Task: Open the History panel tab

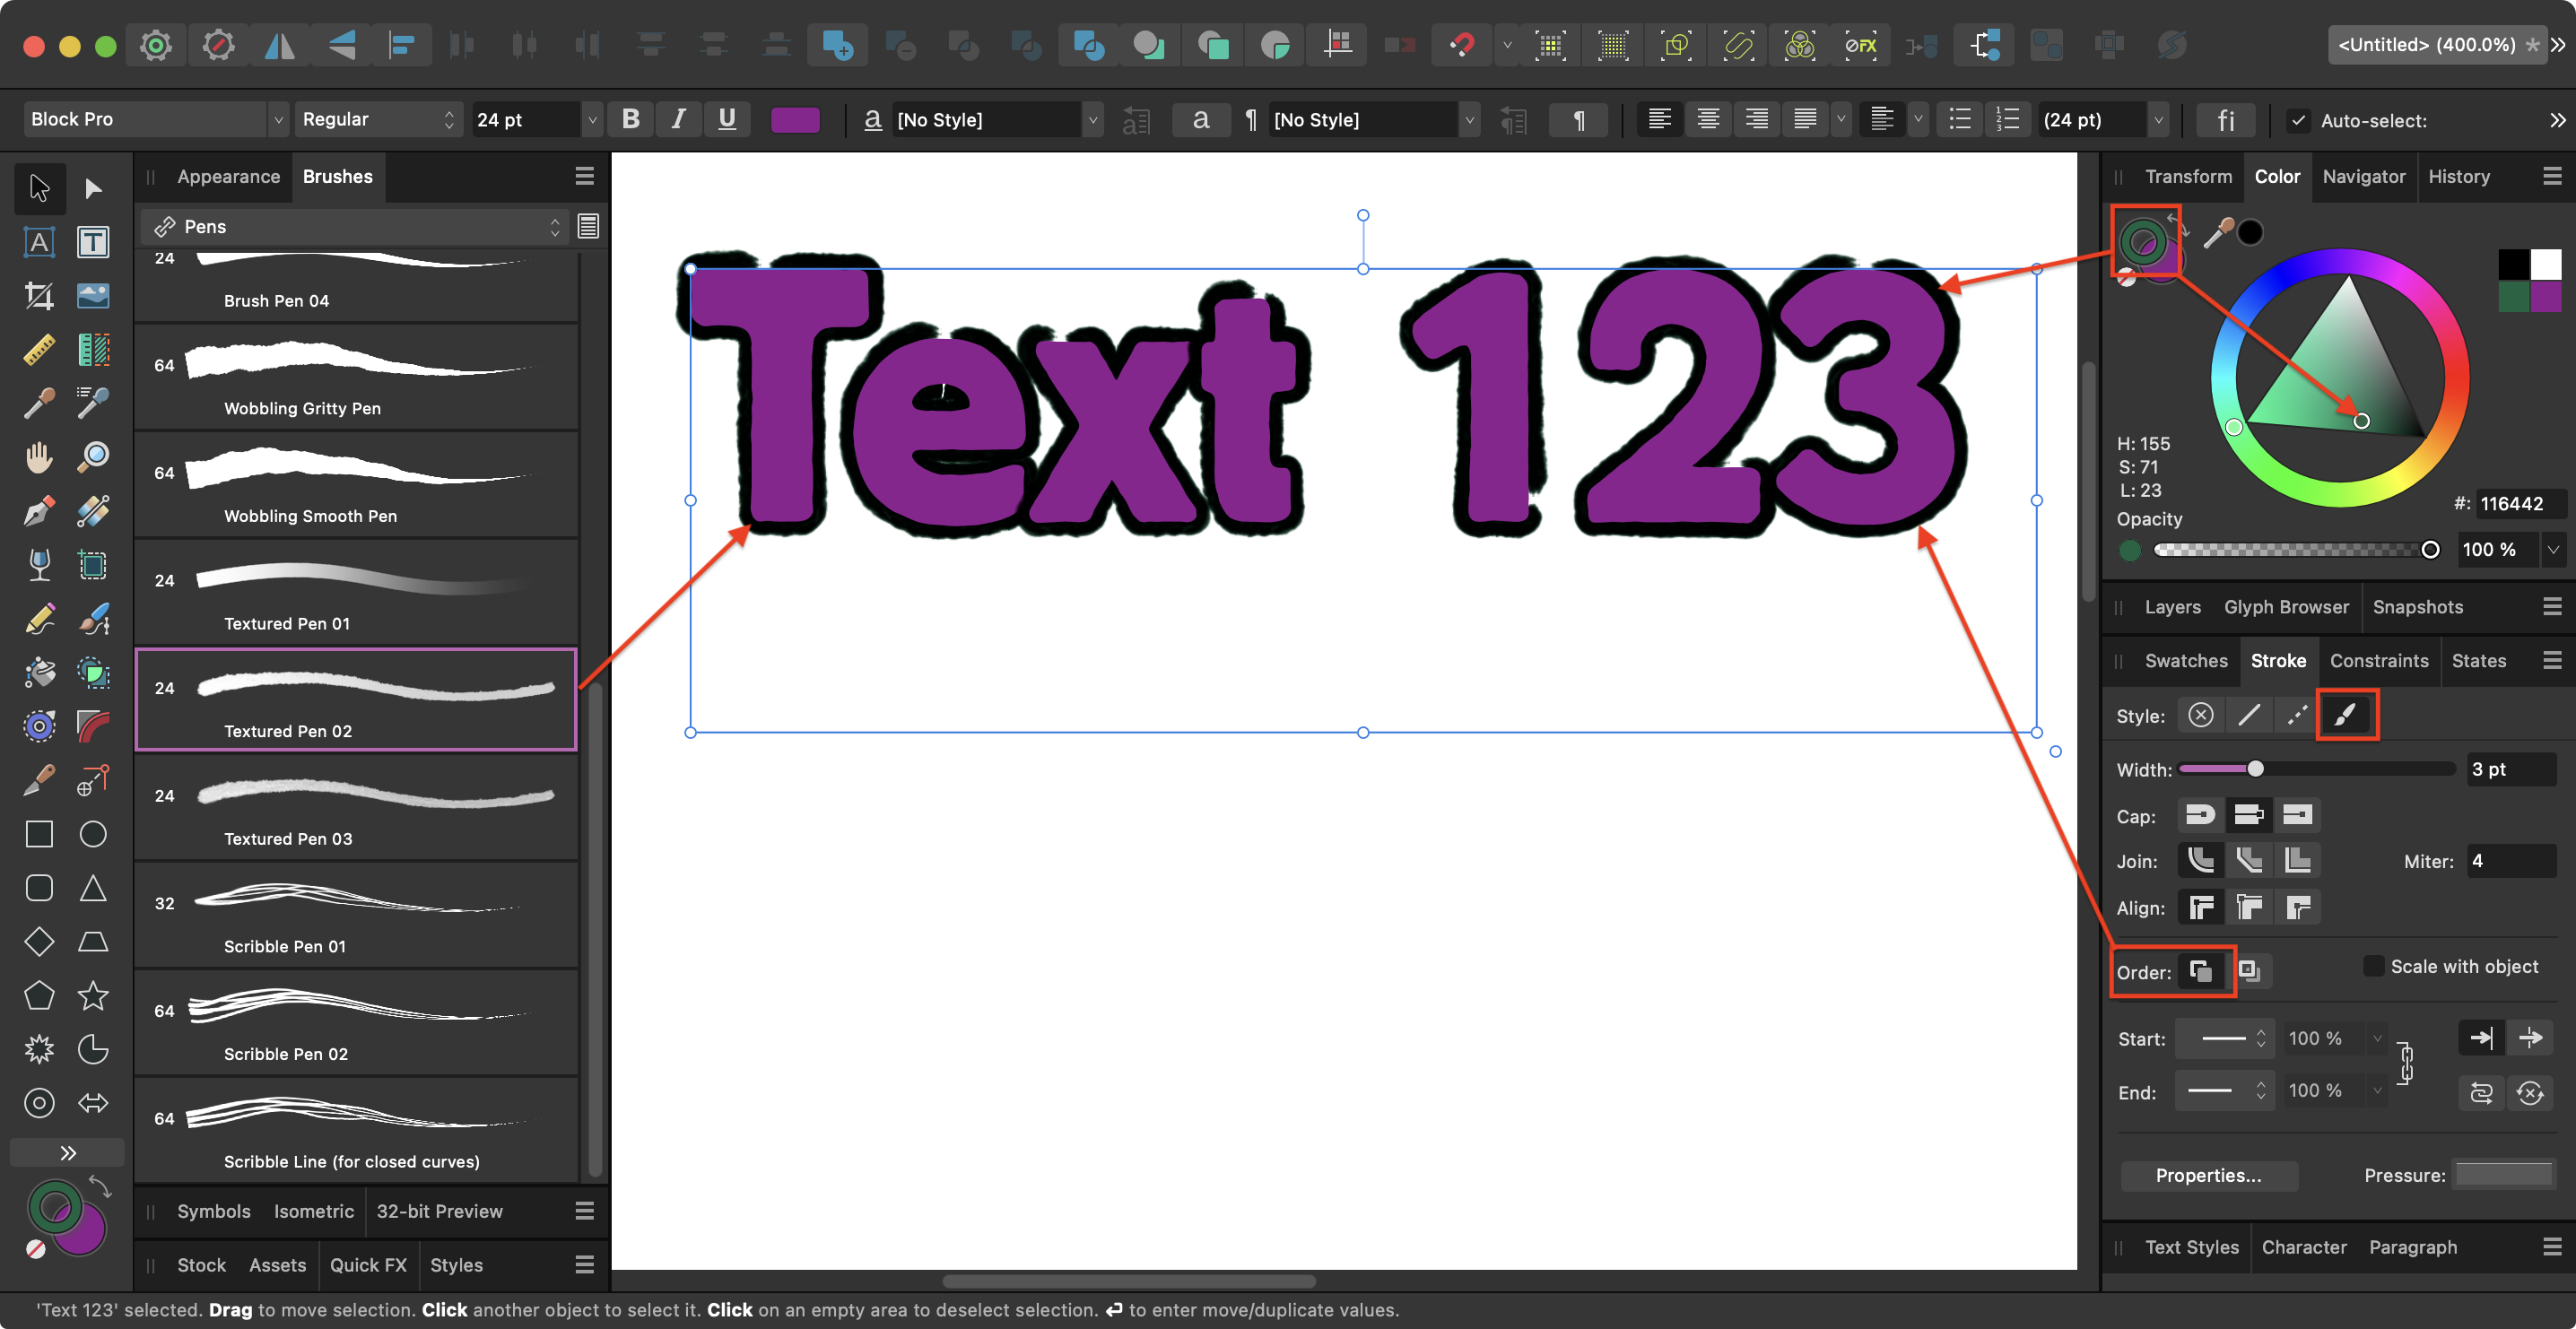Action: click(x=2461, y=176)
